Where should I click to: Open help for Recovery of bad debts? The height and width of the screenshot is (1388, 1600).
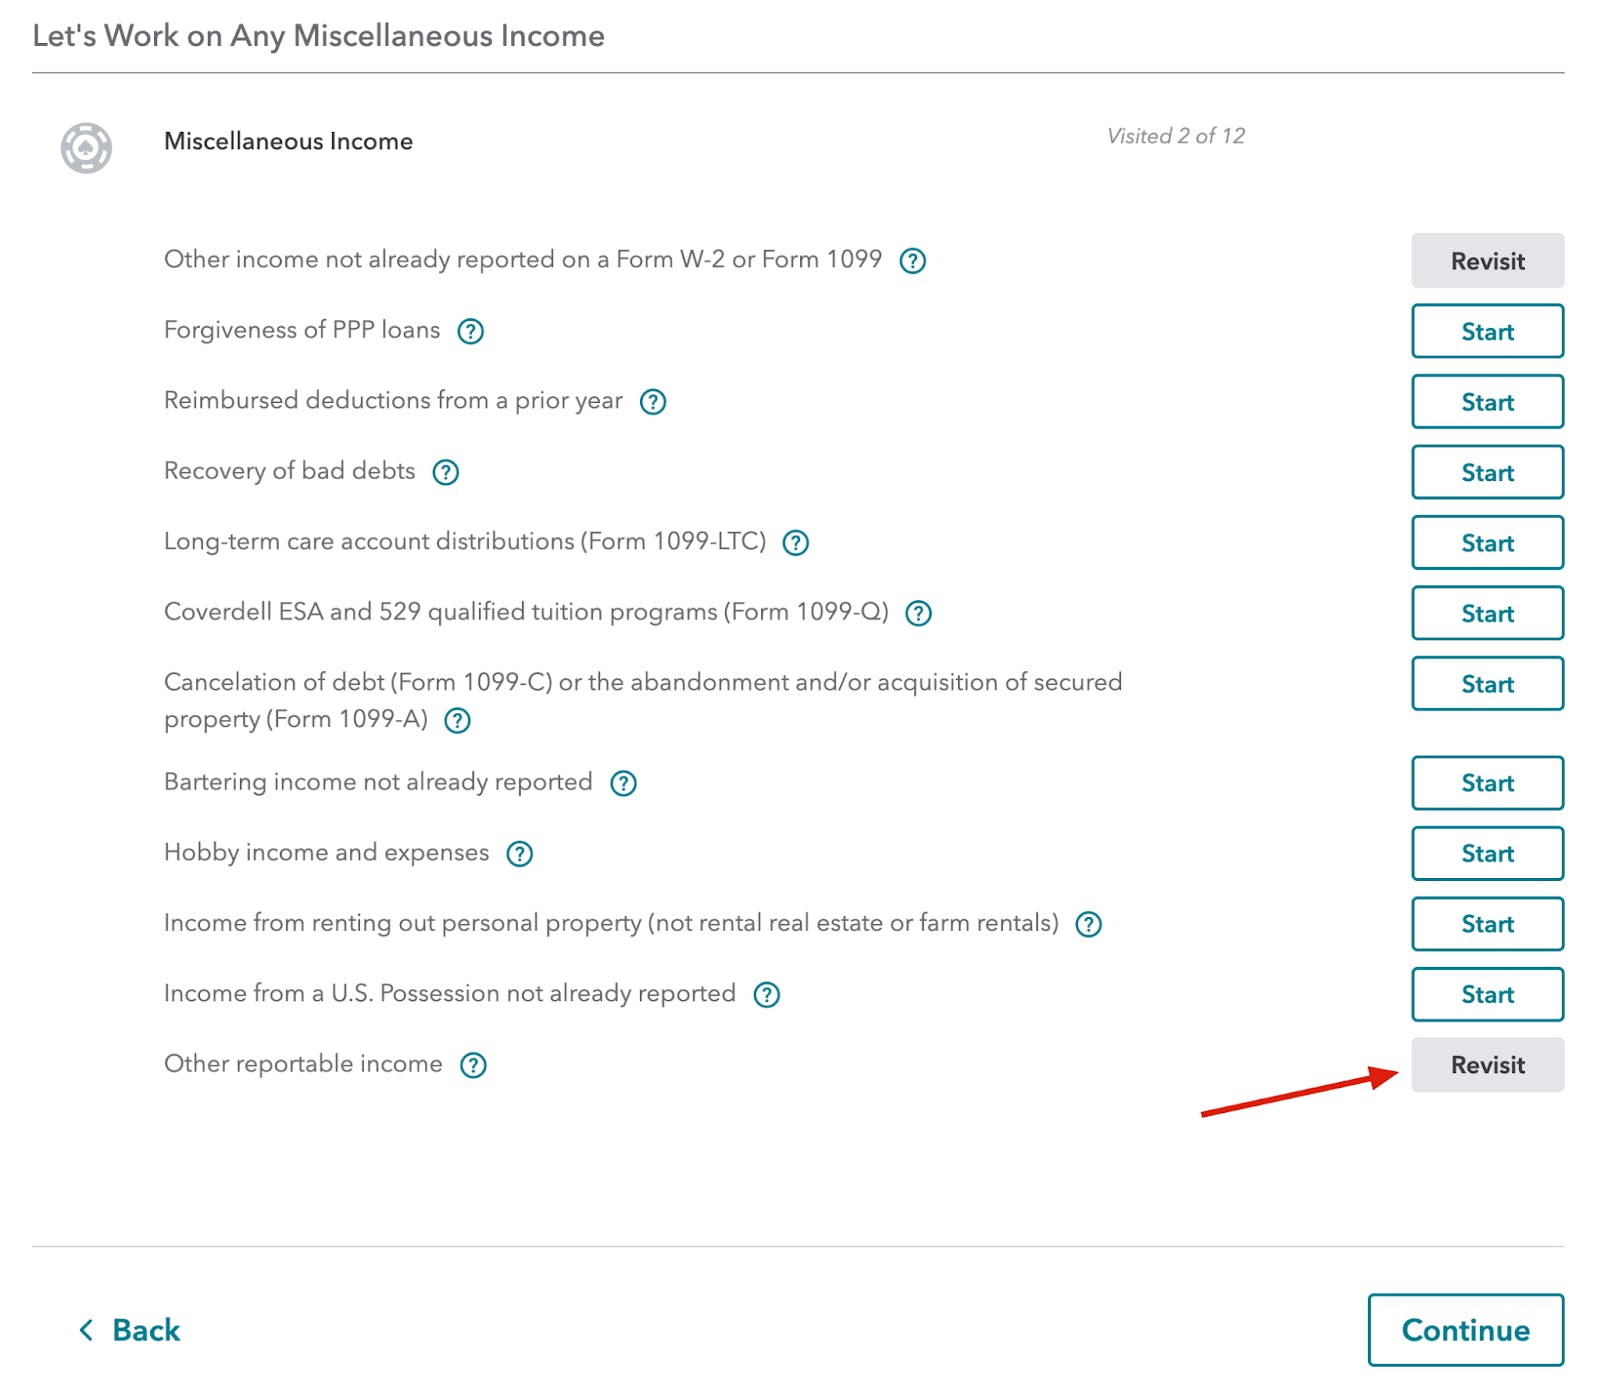(446, 472)
